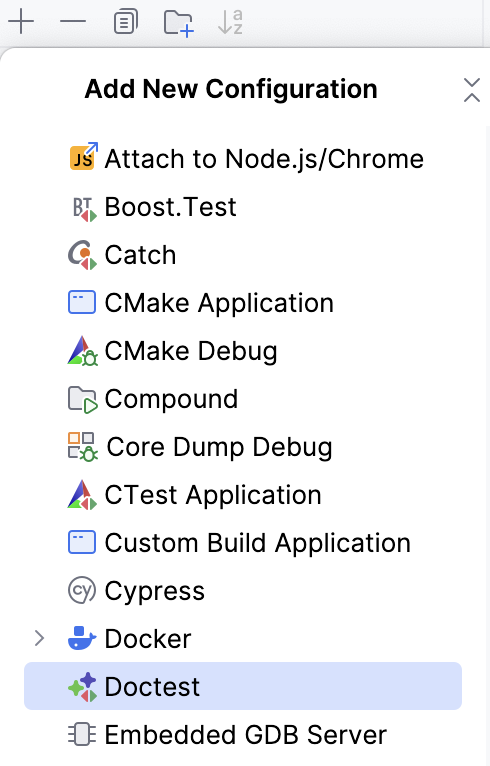This screenshot has height=766, width=490.
Task: Click the minus Remove Configuration icon
Action: pos(73,22)
